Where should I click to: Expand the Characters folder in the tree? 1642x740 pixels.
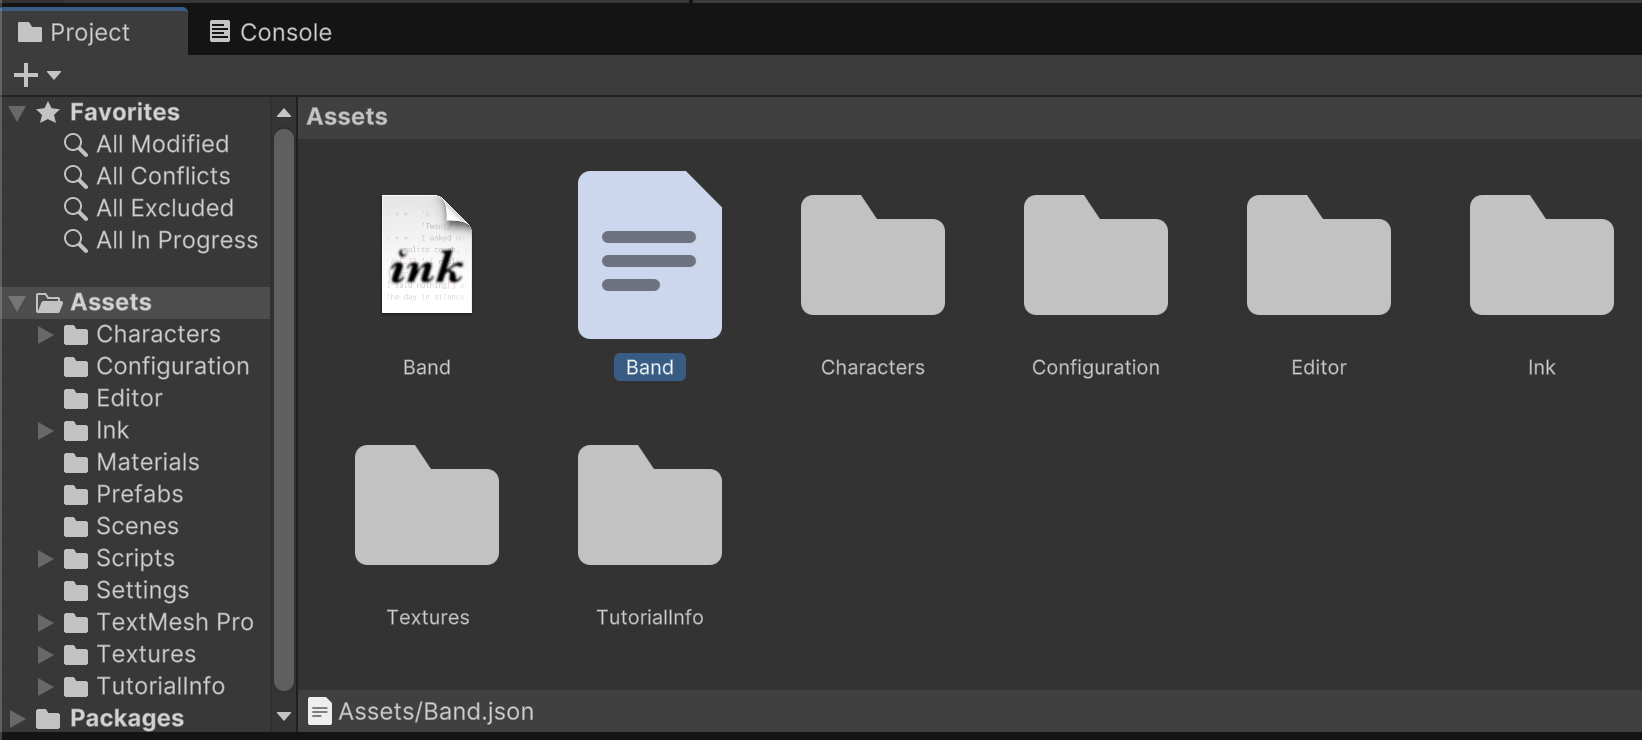45,334
